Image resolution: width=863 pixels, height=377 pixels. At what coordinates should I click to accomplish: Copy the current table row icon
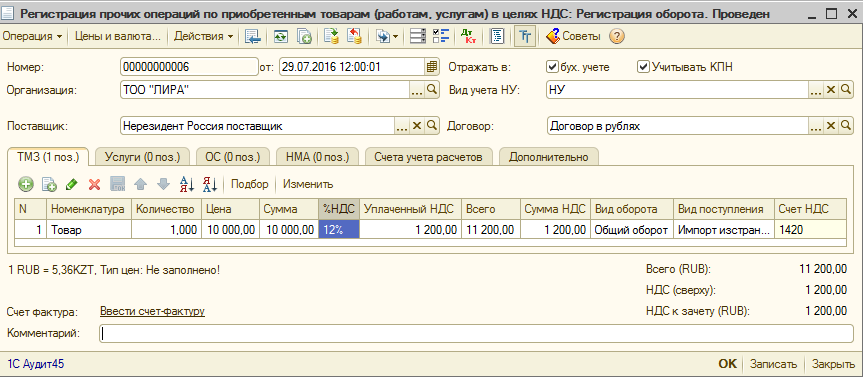[49, 184]
